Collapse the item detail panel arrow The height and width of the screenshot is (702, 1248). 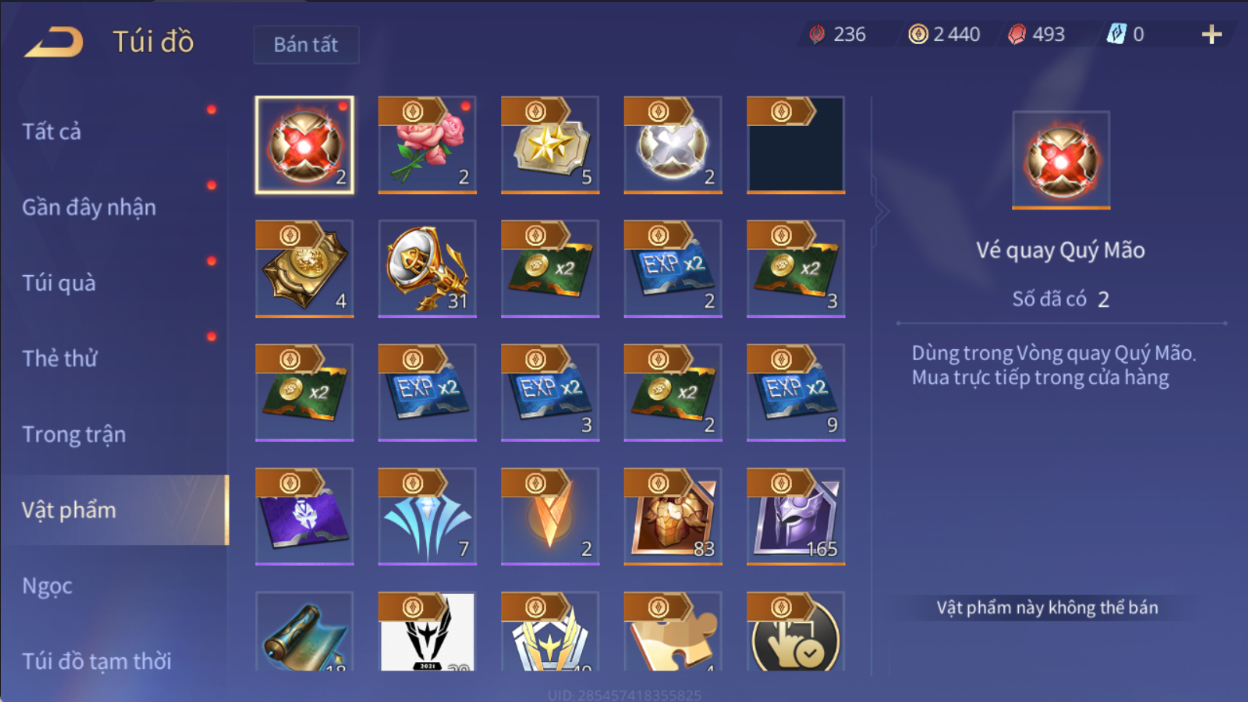pyautogui.click(x=880, y=211)
